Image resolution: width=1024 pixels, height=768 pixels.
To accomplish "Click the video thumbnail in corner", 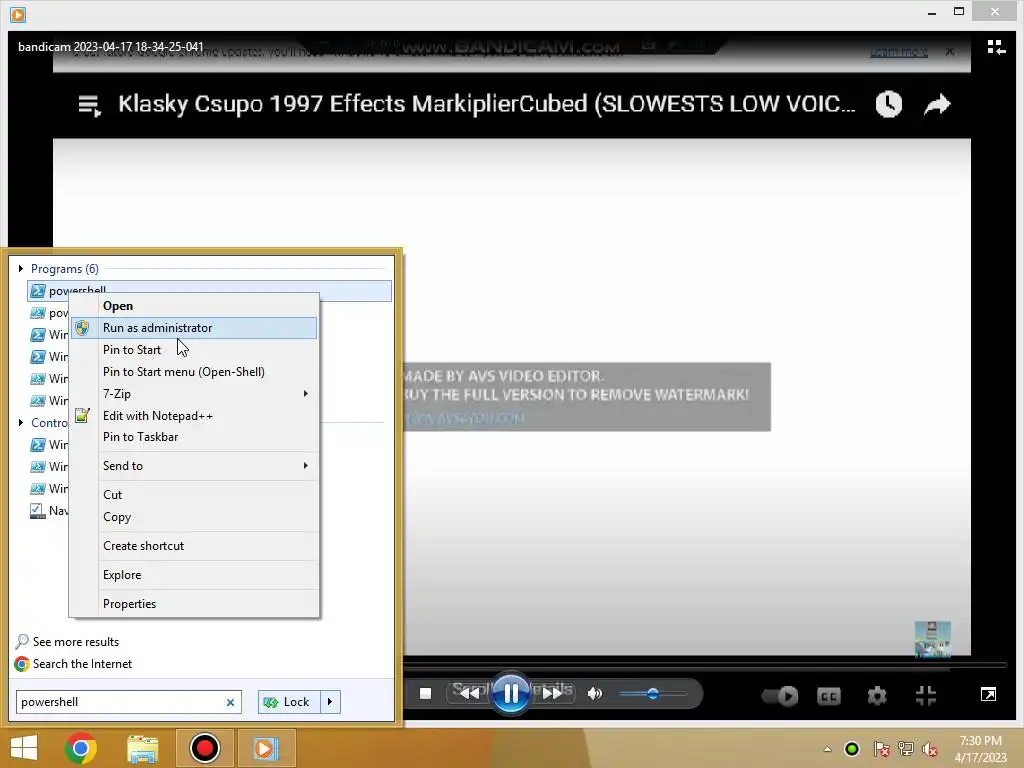I will (933, 639).
